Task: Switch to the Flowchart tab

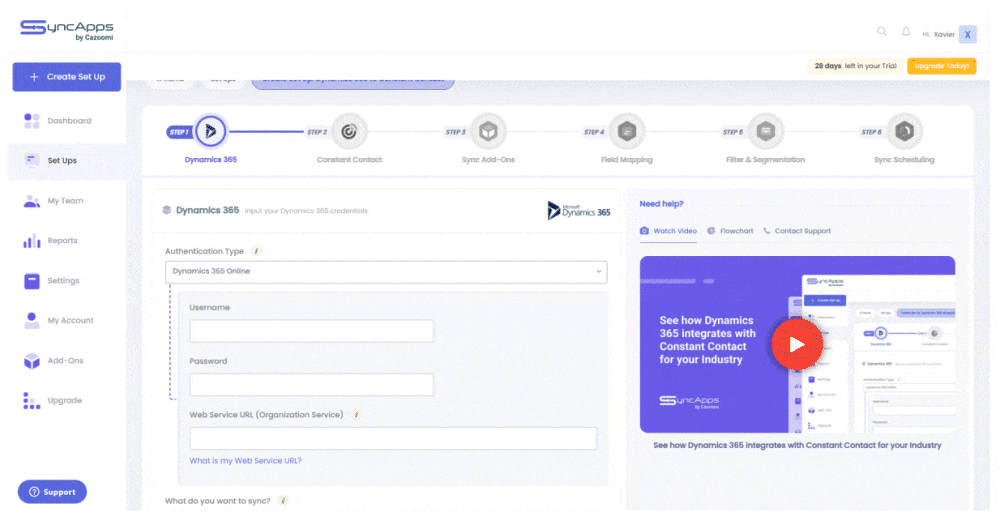Action: coord(730,231)
